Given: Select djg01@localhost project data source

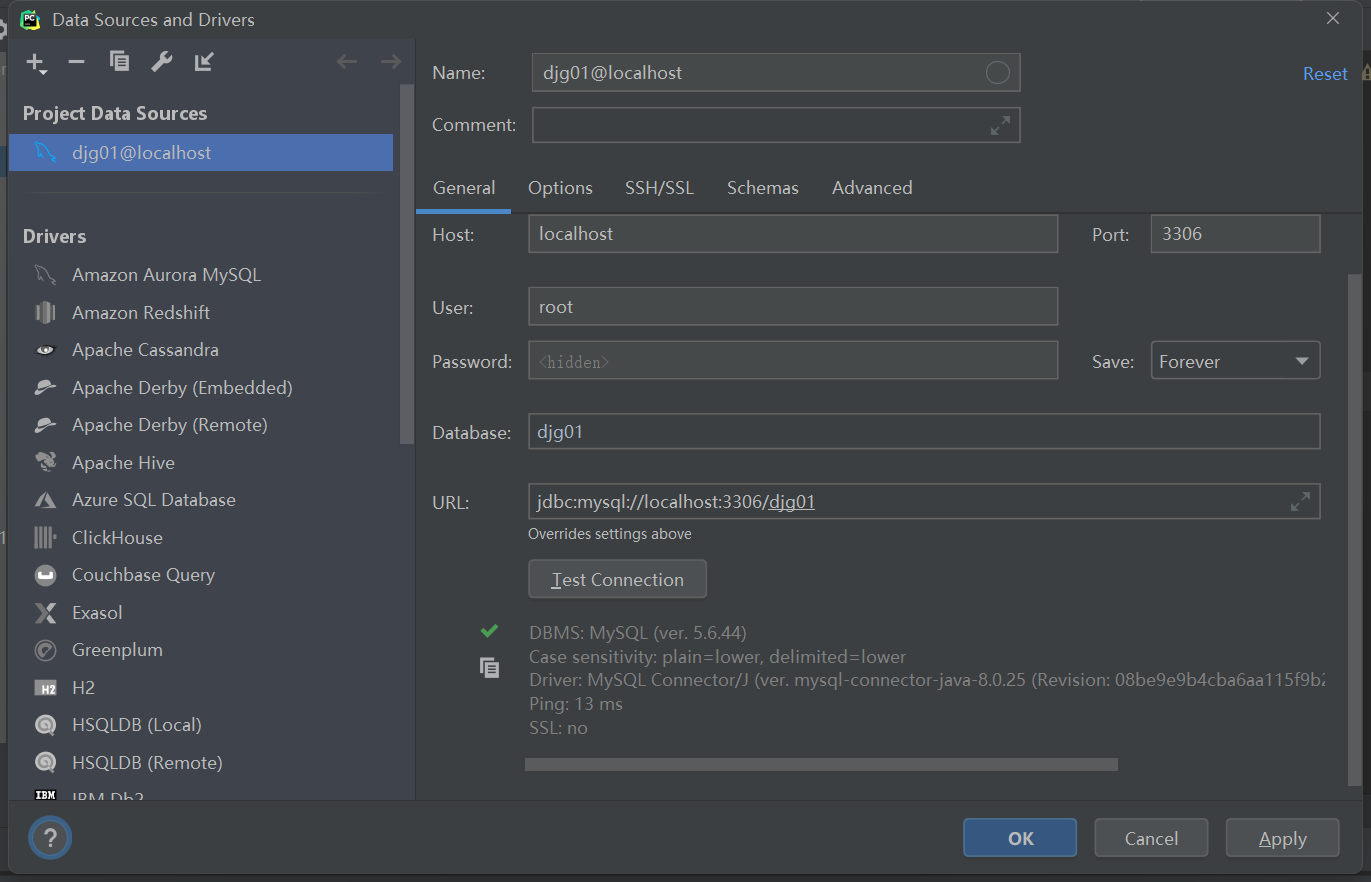Looking at the screenshot, I should click(201, 153).
